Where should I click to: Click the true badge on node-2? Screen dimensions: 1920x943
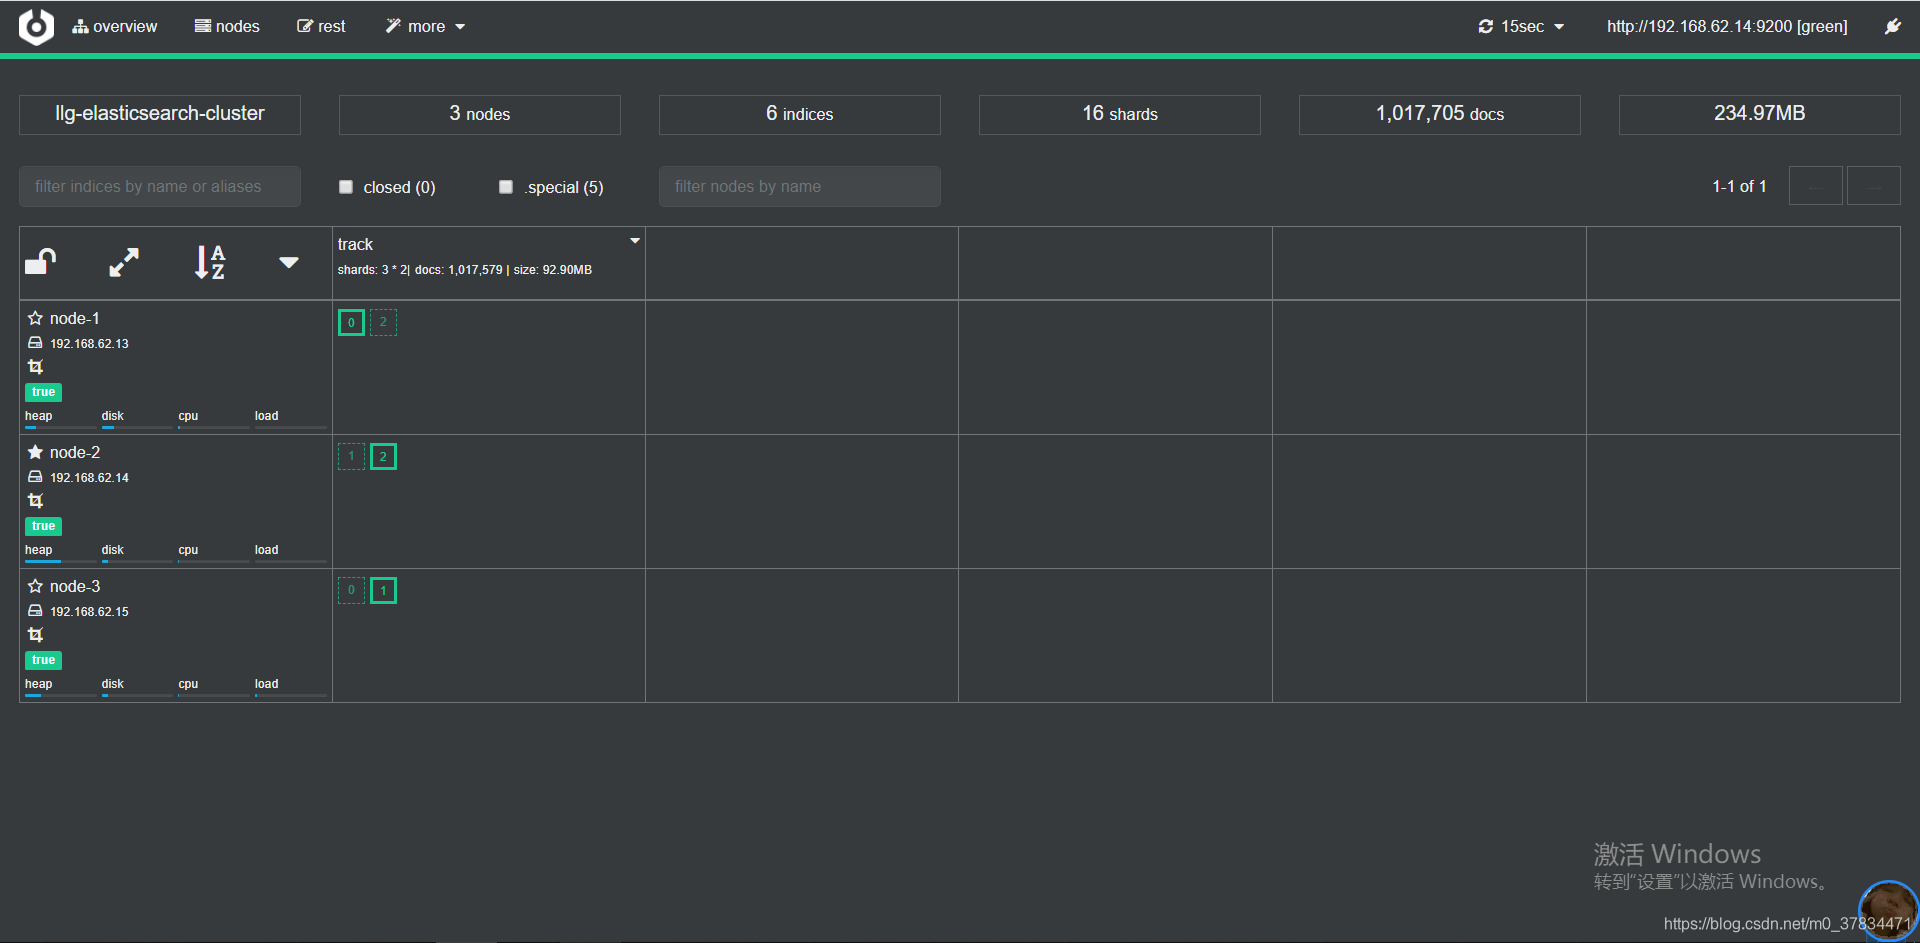click(43, 526)
